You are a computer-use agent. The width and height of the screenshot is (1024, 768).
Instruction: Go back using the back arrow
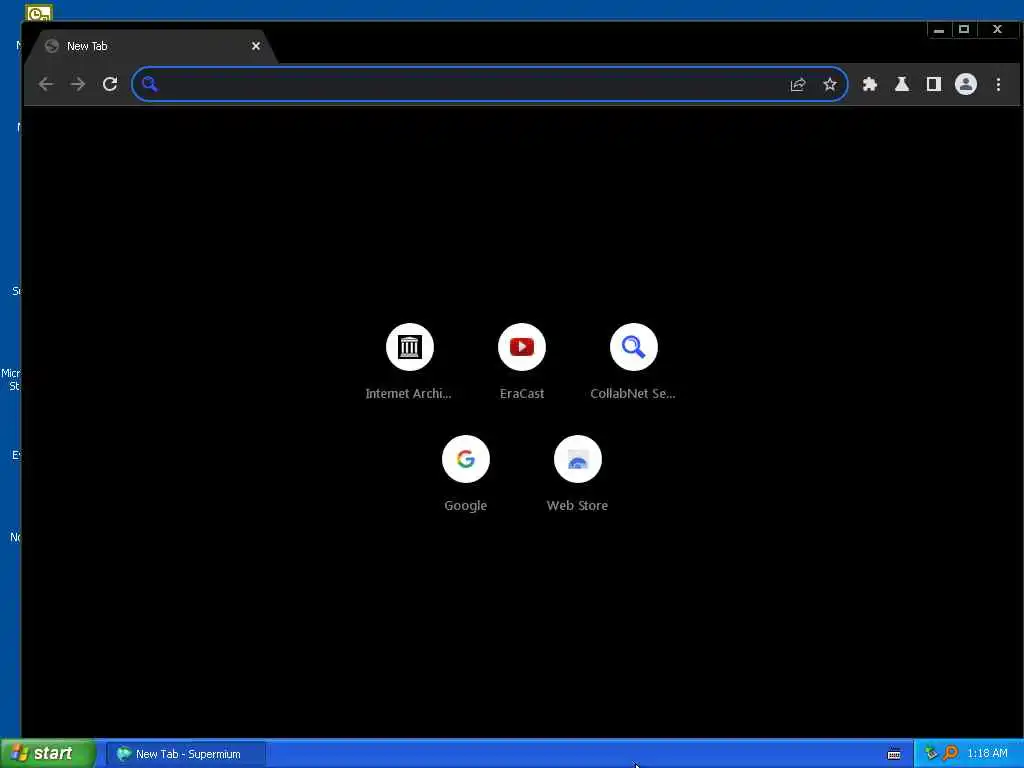[46, 84]
